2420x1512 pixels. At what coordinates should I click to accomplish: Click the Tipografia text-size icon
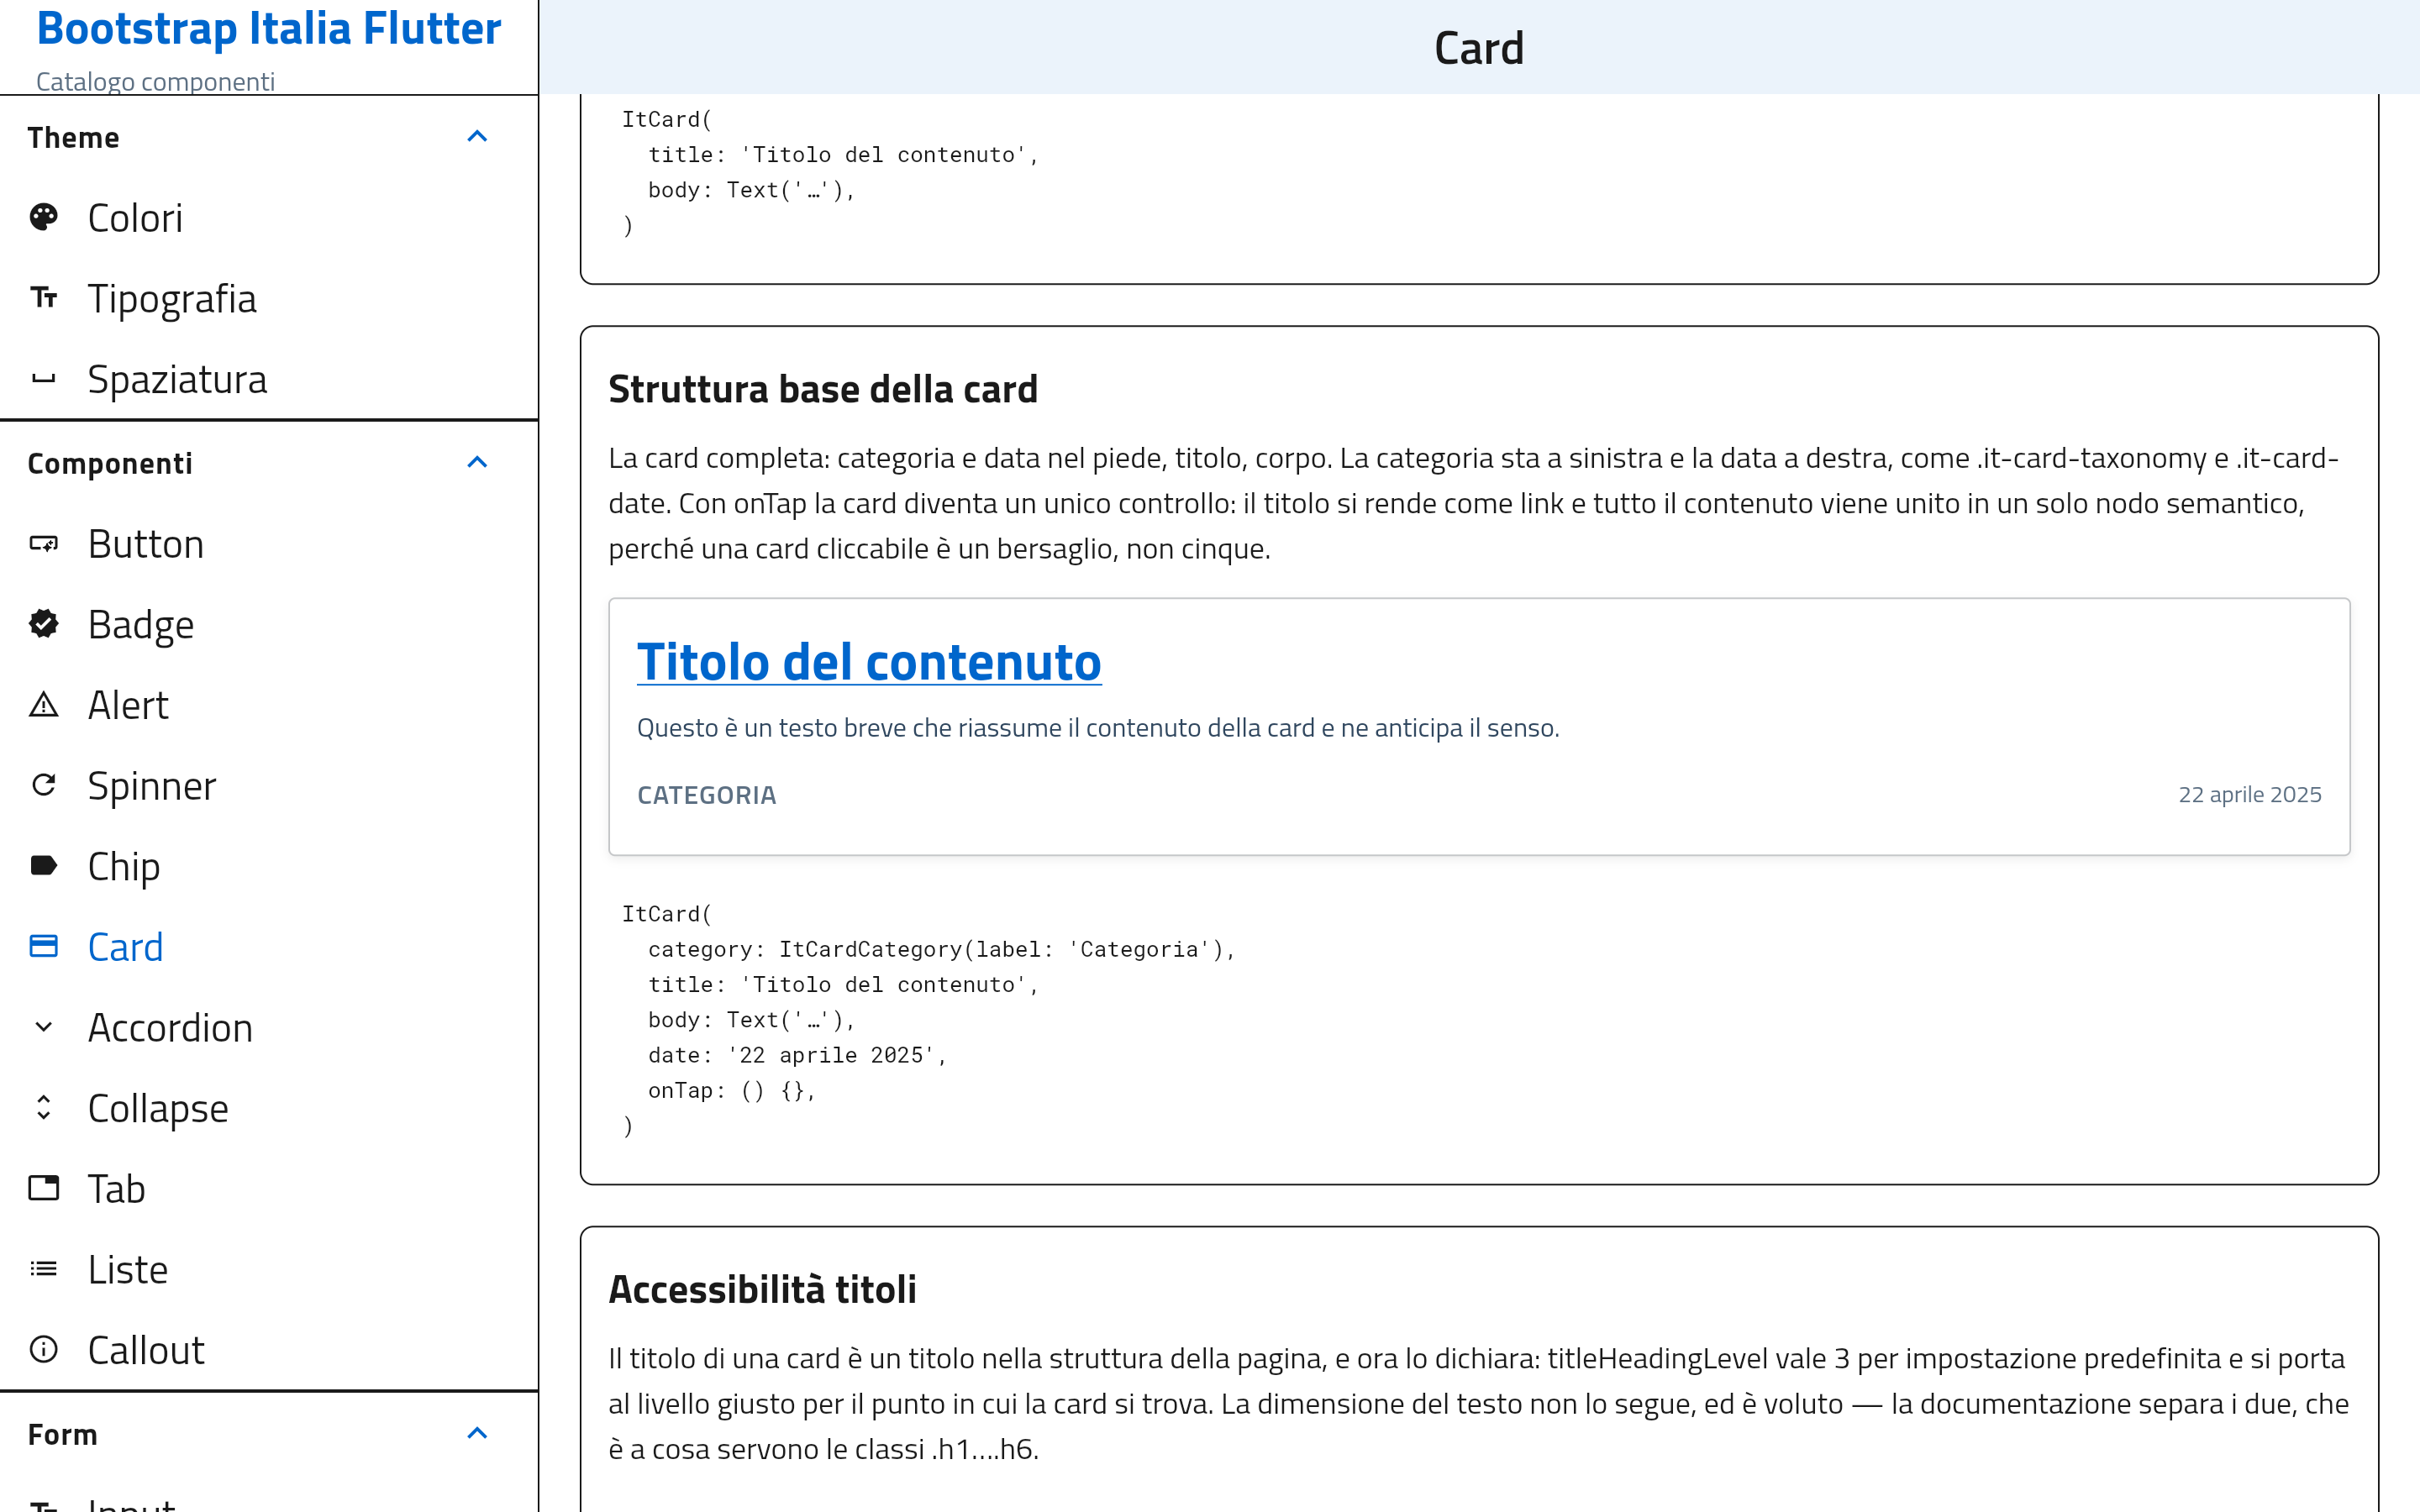tap(43, 298)
